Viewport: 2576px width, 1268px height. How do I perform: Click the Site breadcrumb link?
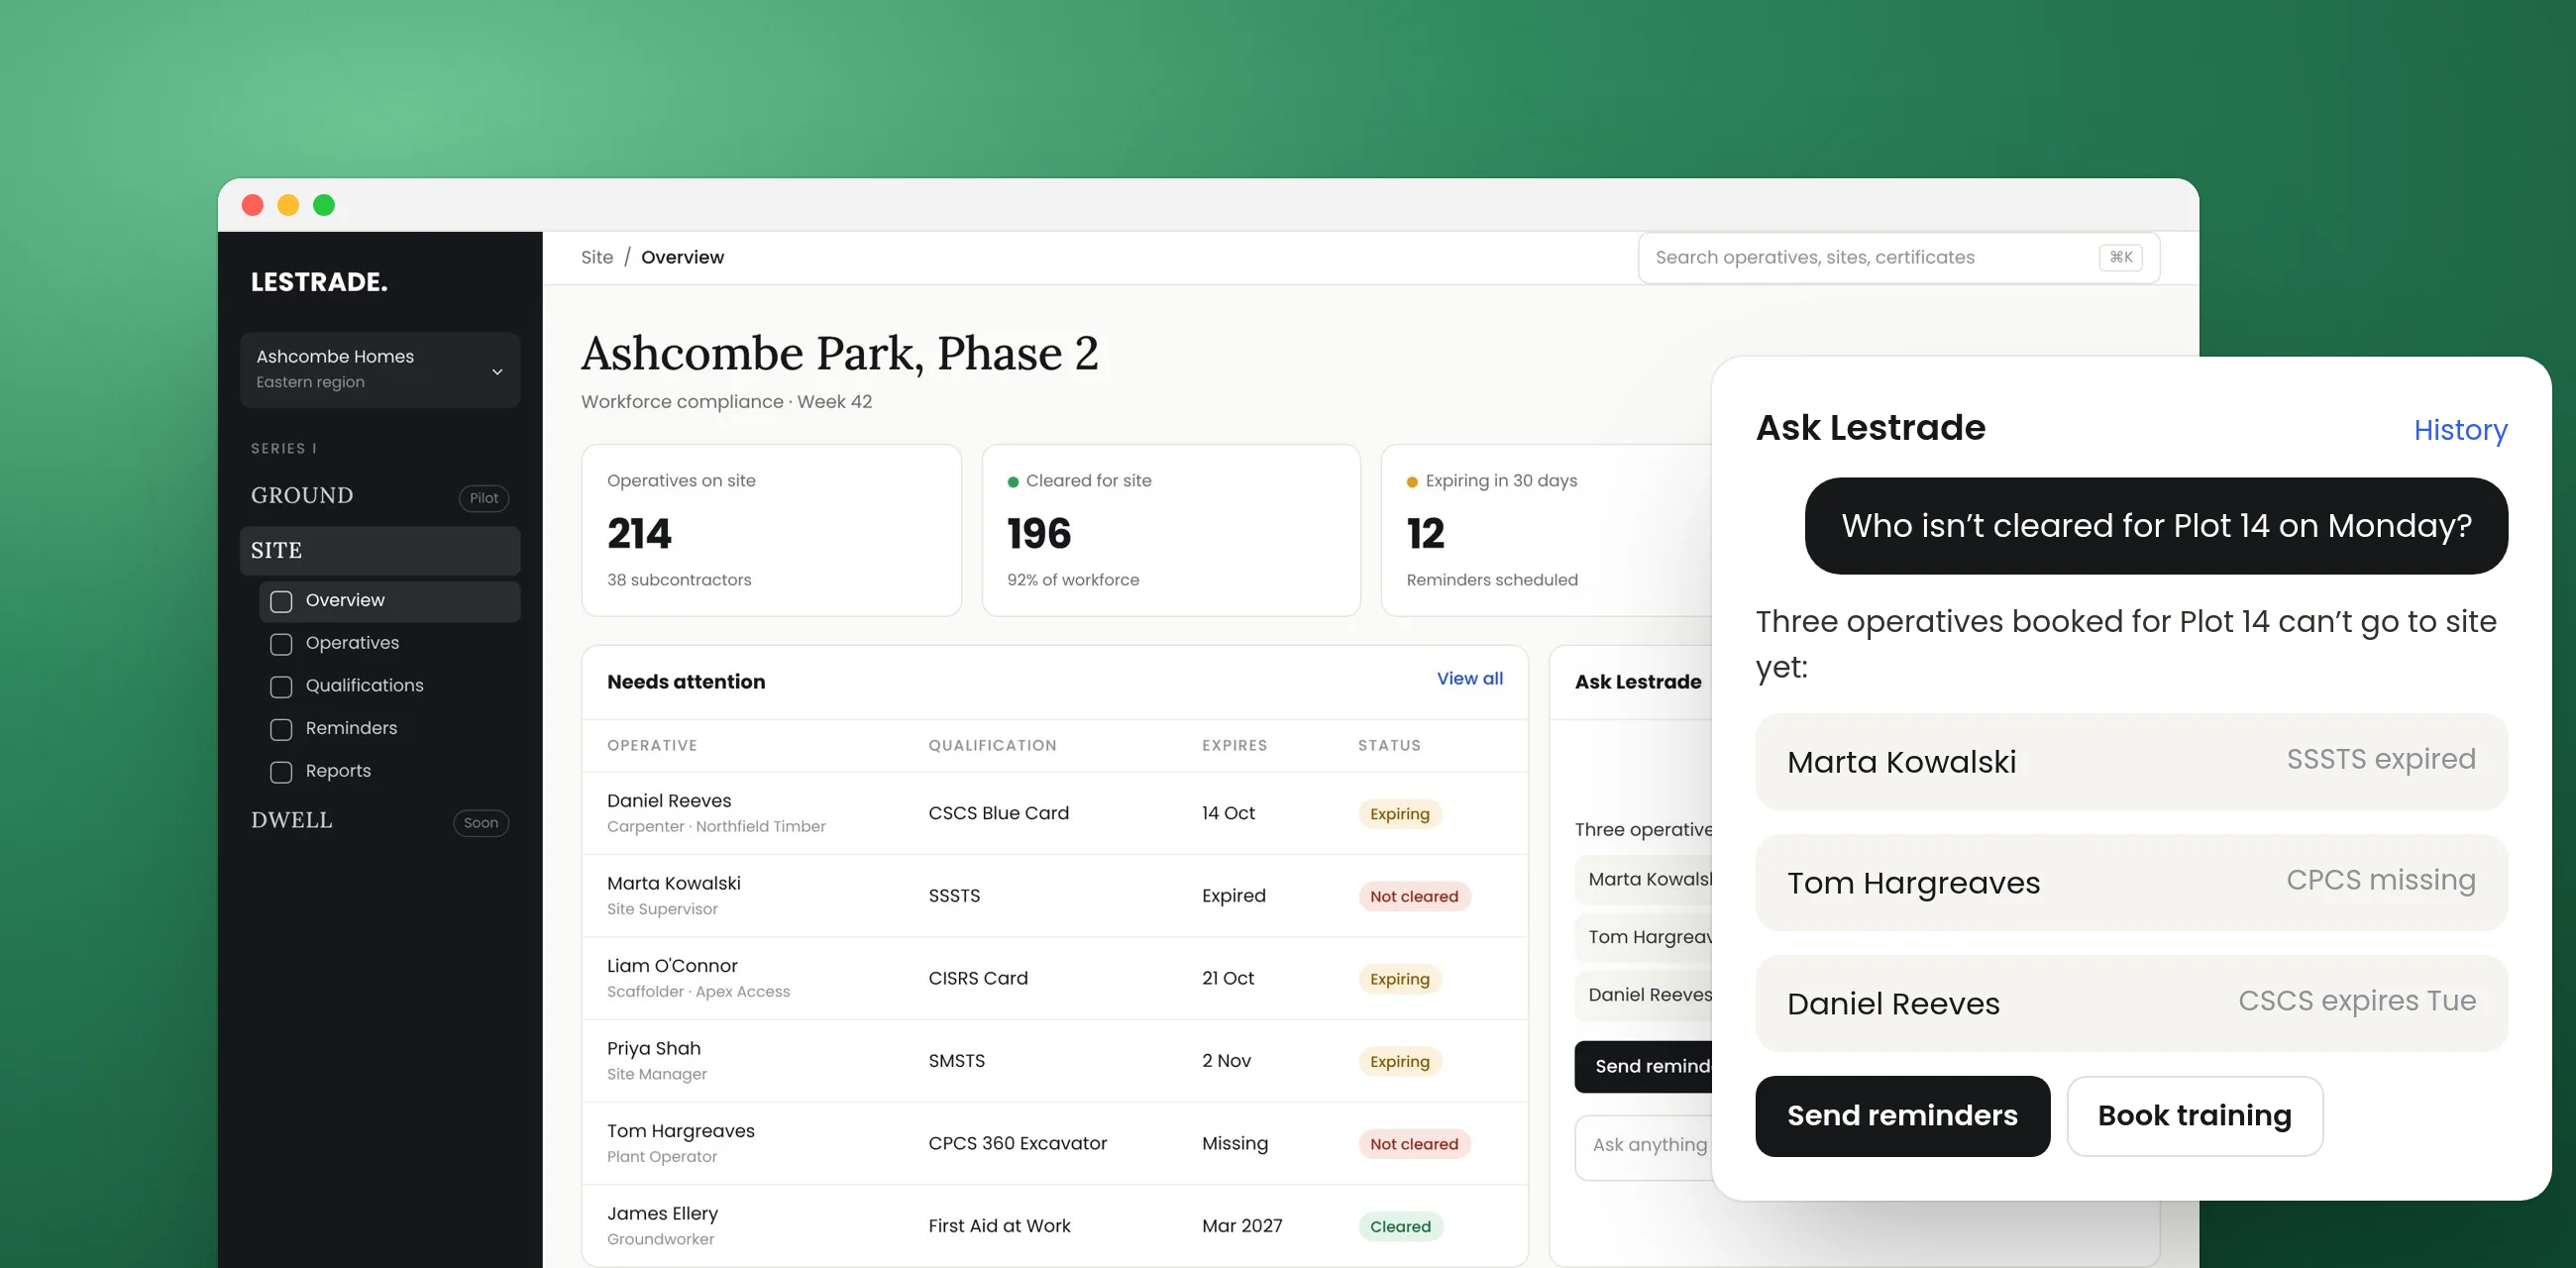click(597, 257)
